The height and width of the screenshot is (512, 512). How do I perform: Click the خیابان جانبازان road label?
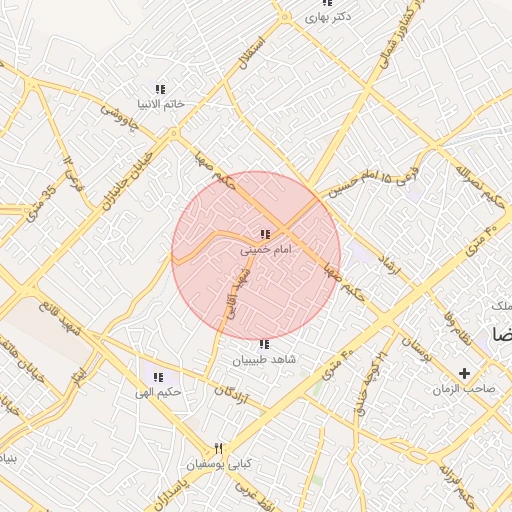click(127, 181)
